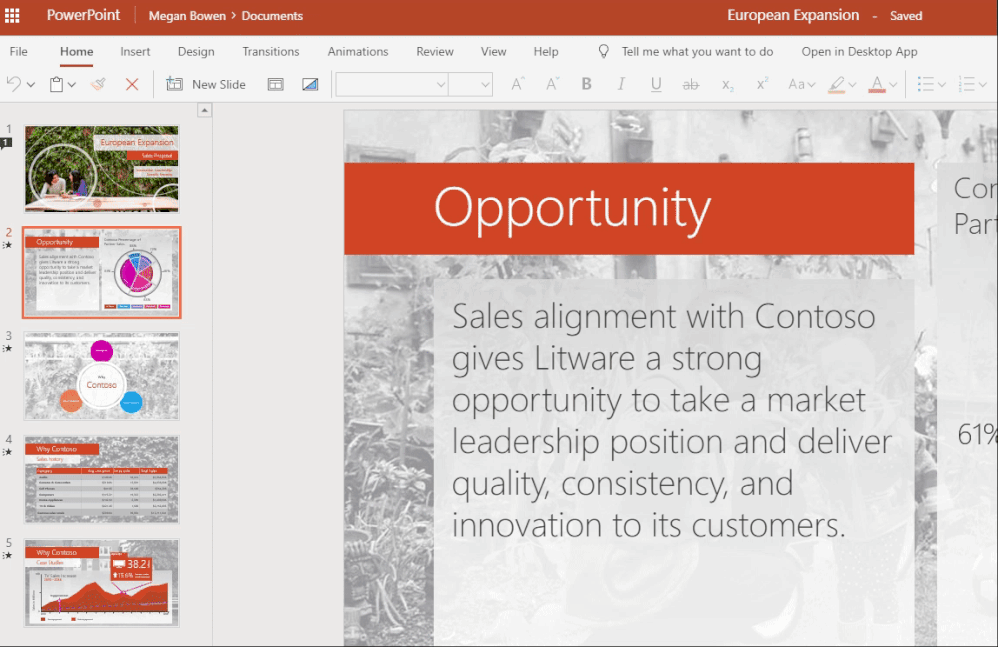Toggle Strikethrough formatting
The height and width of the screenshot is (647, 998).
(x=691, y=84)
